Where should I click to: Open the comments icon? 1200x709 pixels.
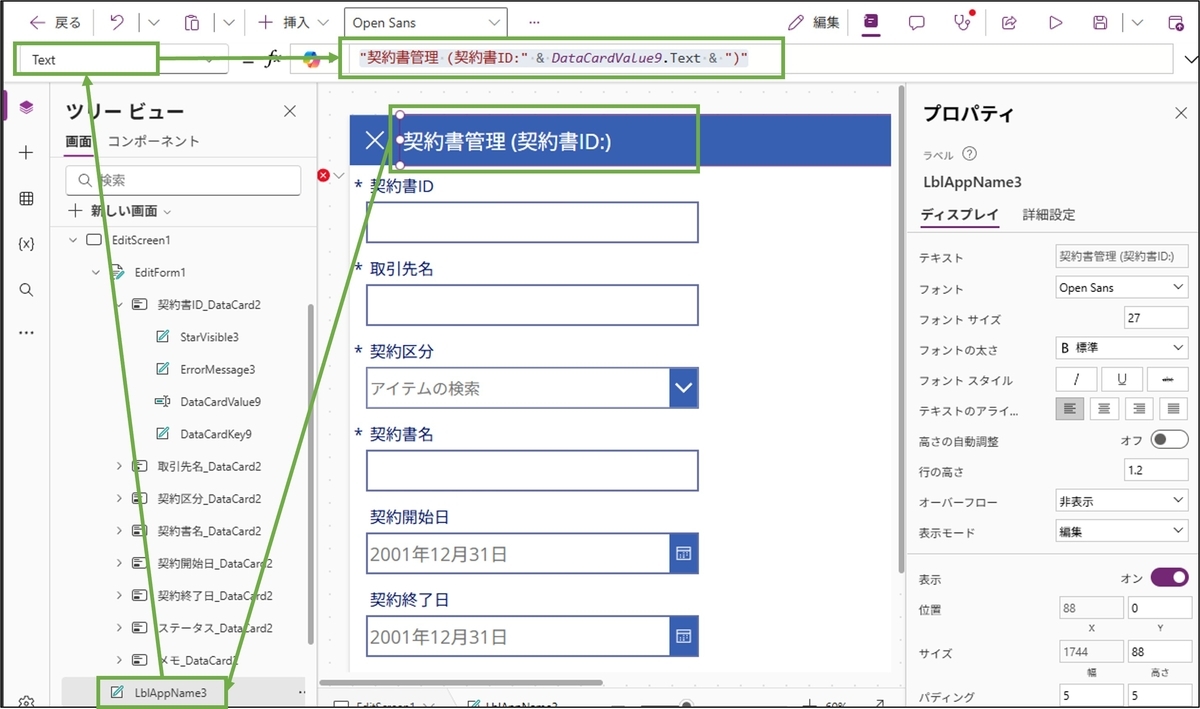pyautogui.click(x=916, y=22)
